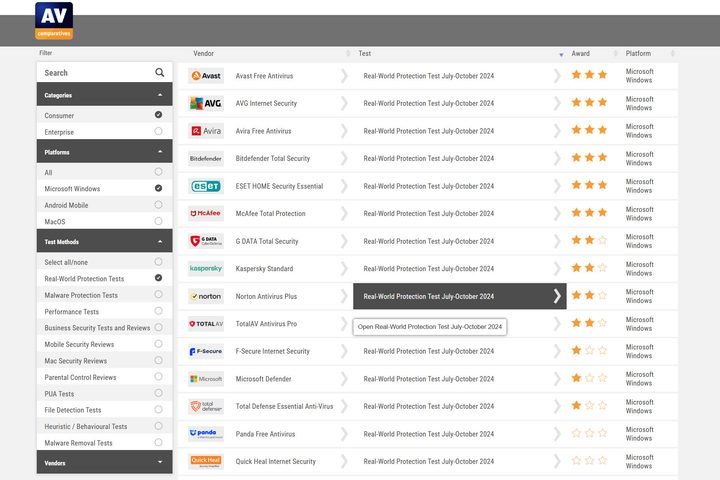
Task: Expand the Vendors filter section
Action: pyautogui.click(x=105, y=462)
